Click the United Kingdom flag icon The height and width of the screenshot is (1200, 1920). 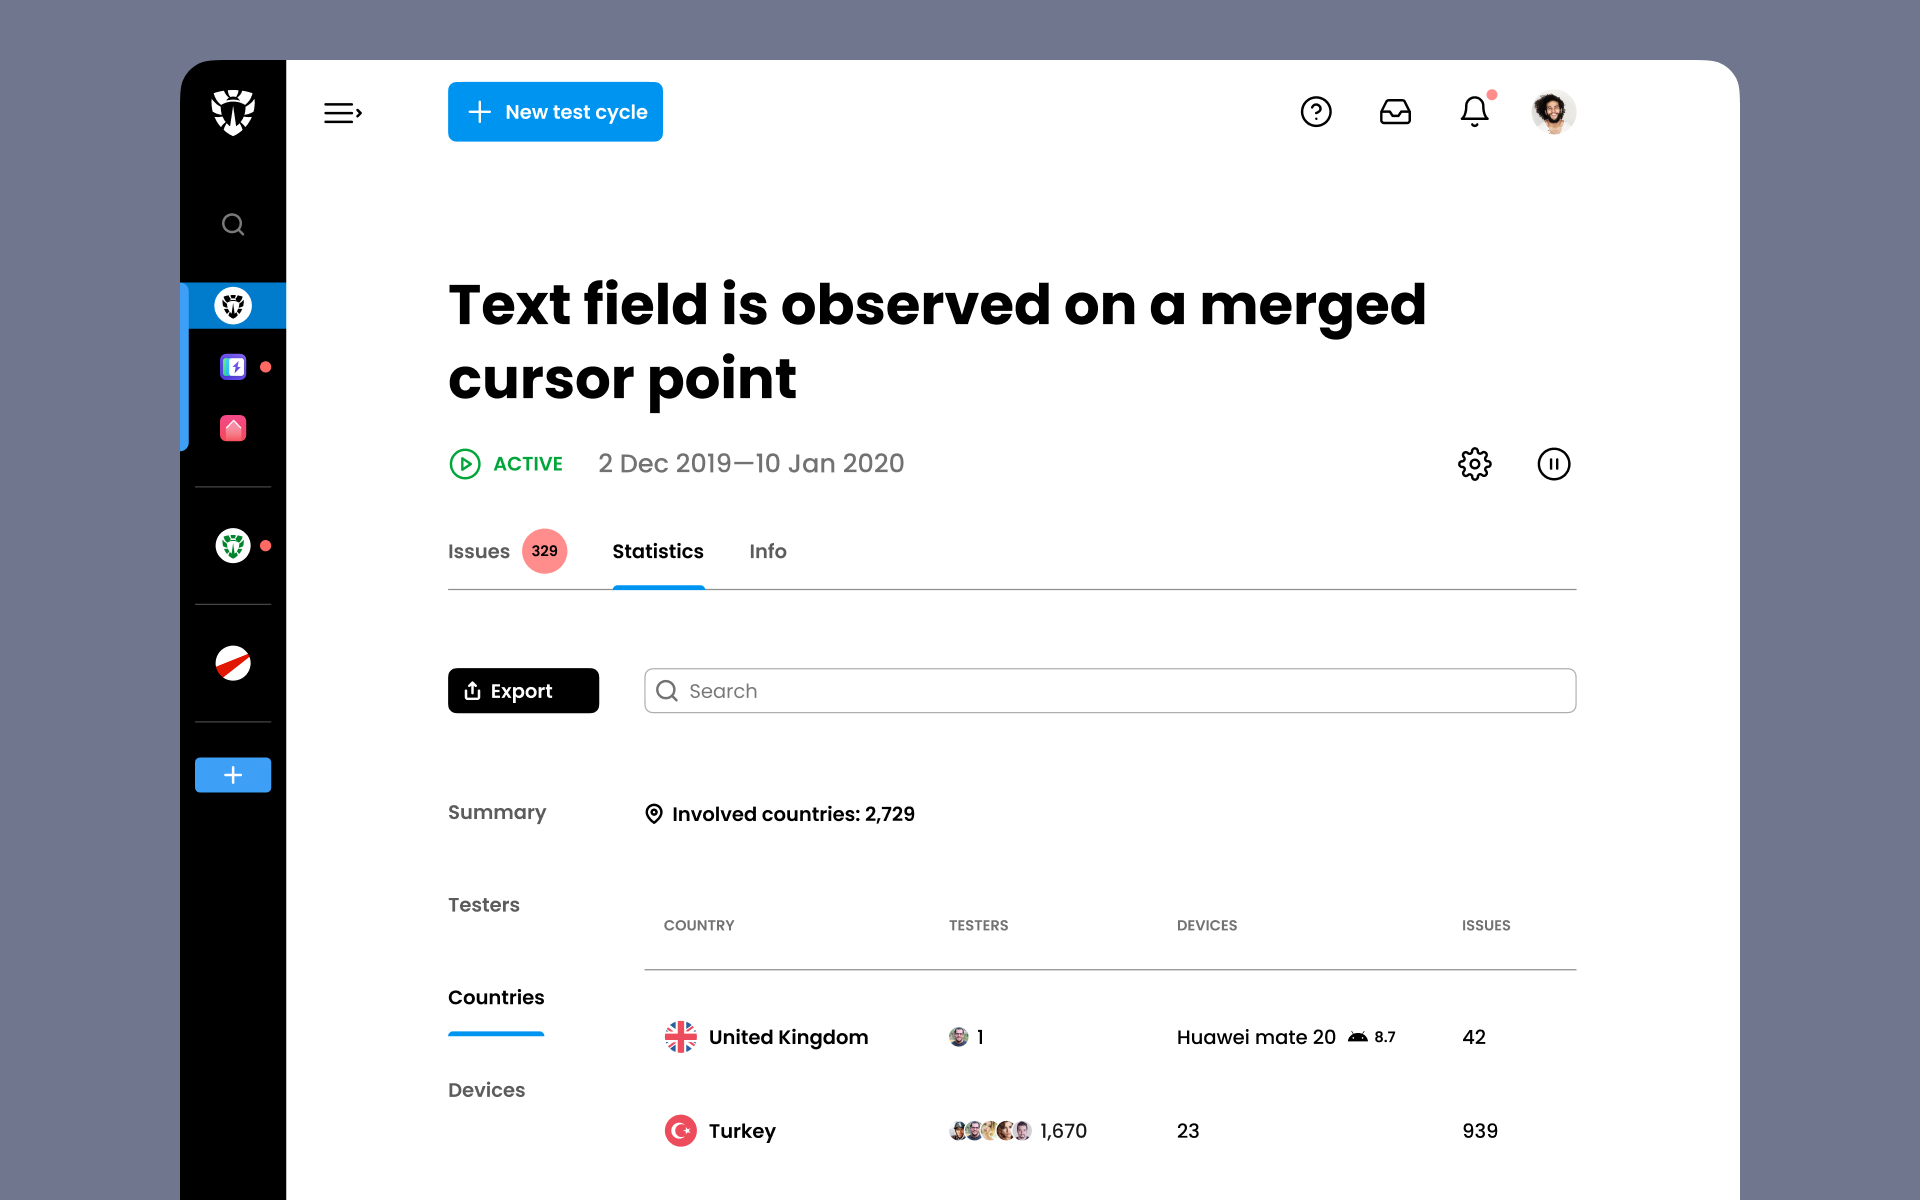(x=681, y=1037)
